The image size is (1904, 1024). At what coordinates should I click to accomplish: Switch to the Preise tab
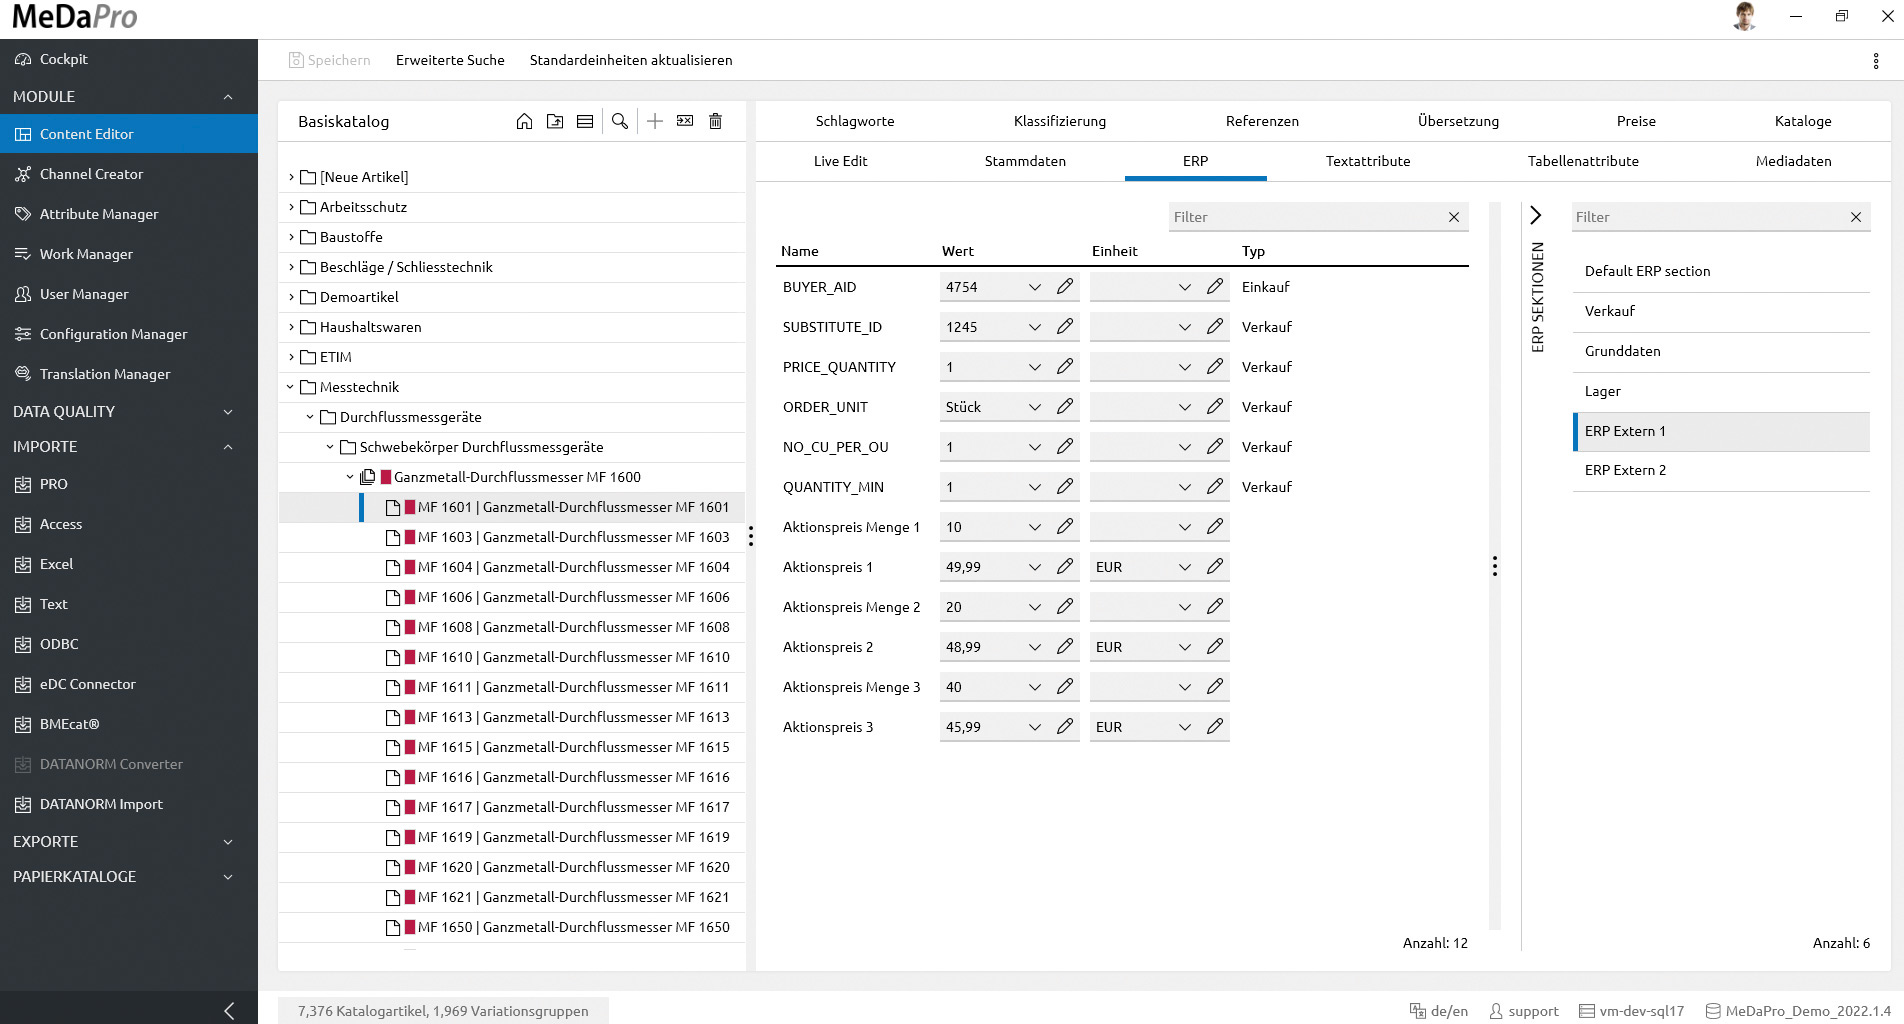(x=1636, y=121)
